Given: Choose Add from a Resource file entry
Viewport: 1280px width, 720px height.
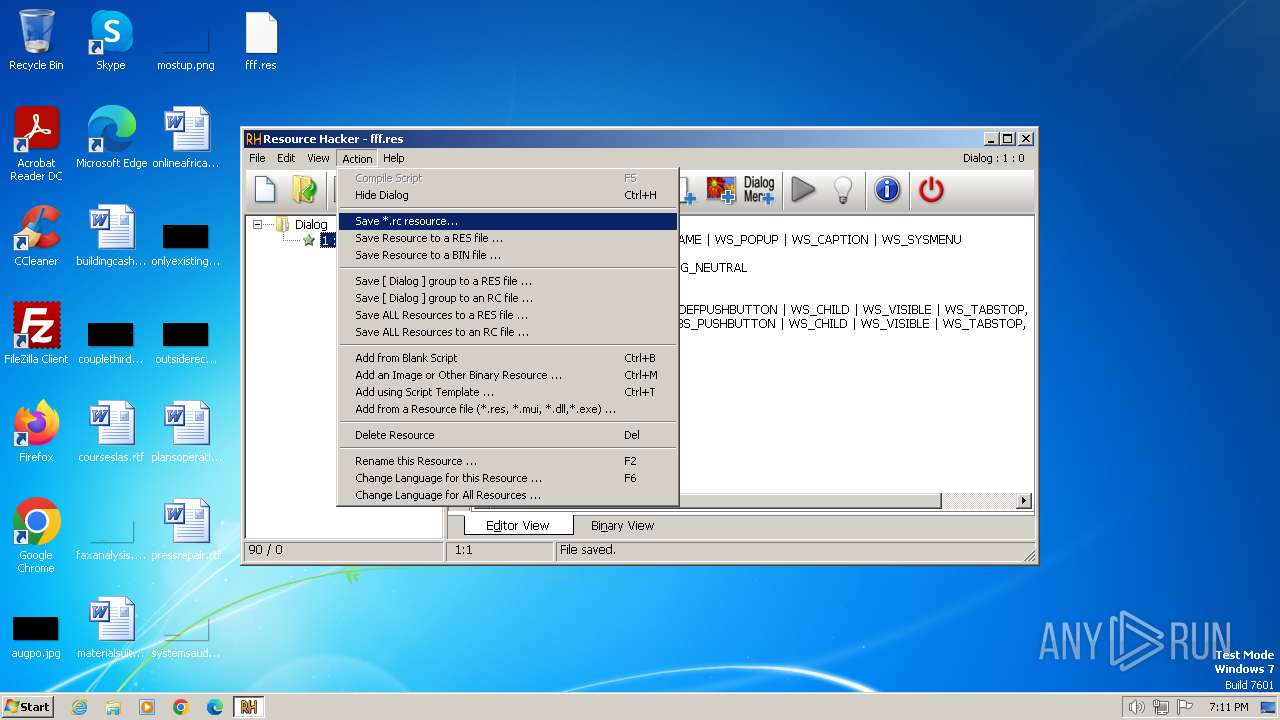Looking at the screenshot, I should coord(508,409).
